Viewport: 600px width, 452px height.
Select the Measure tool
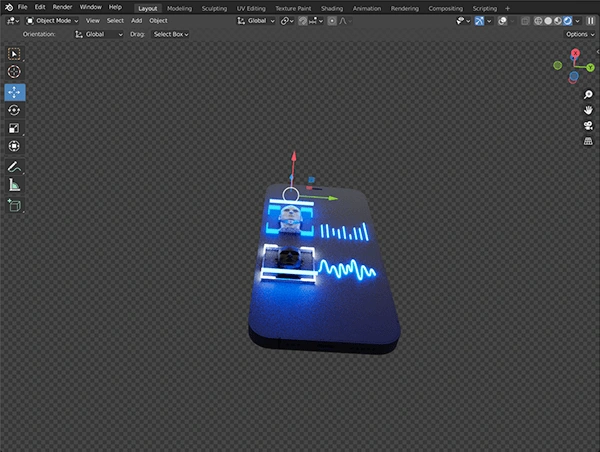[15, 185]
